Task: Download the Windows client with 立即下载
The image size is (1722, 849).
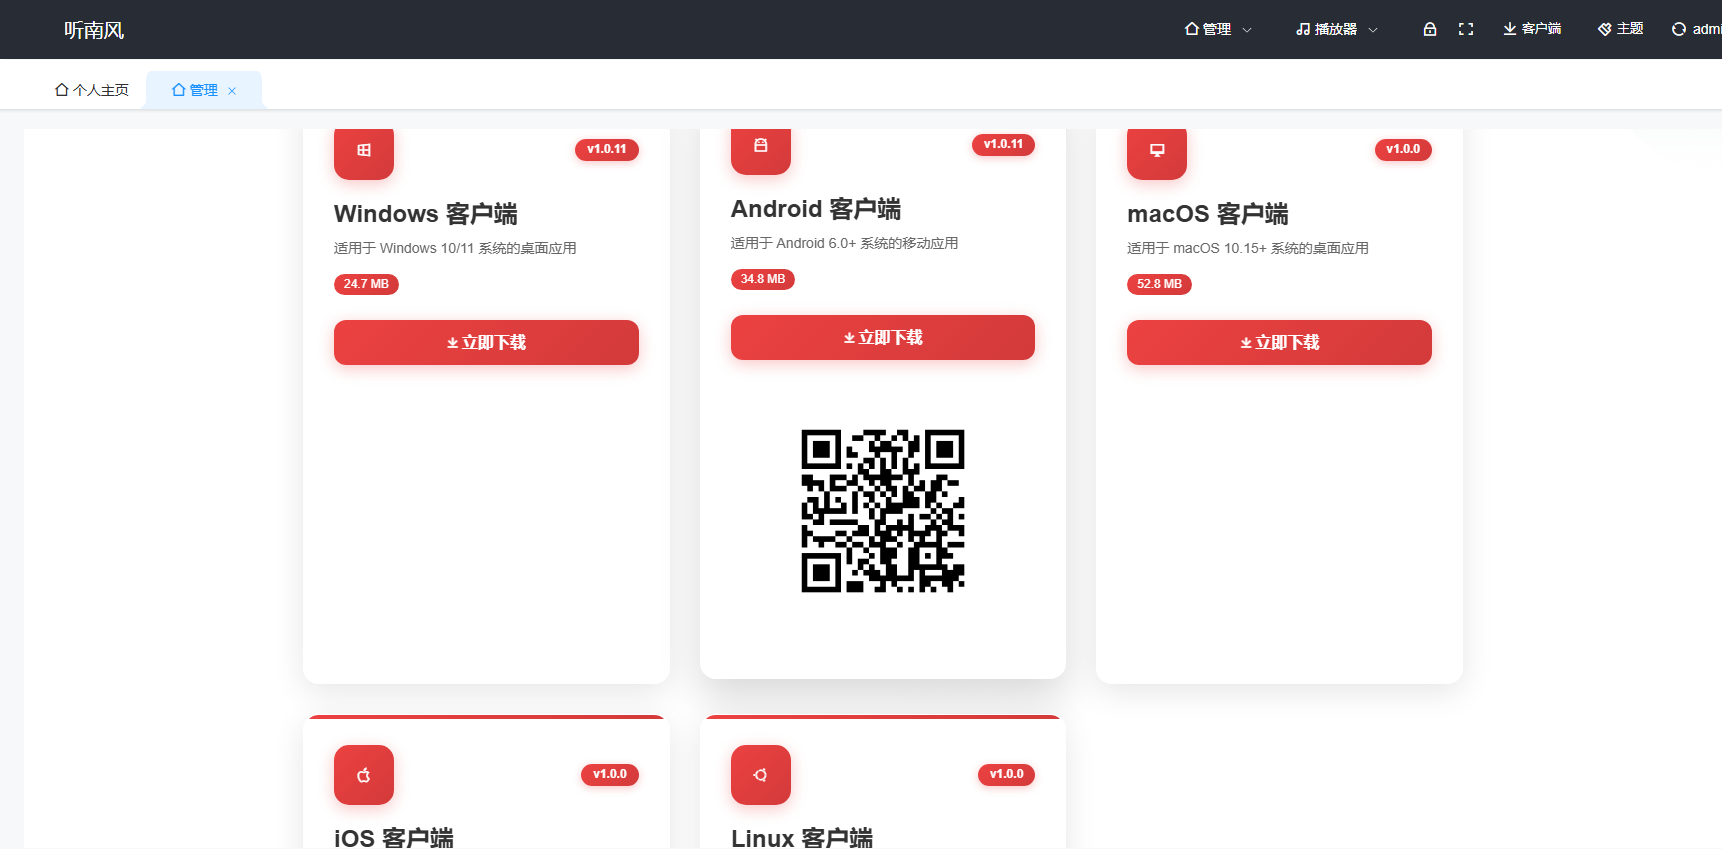Action: coord(486,342)
